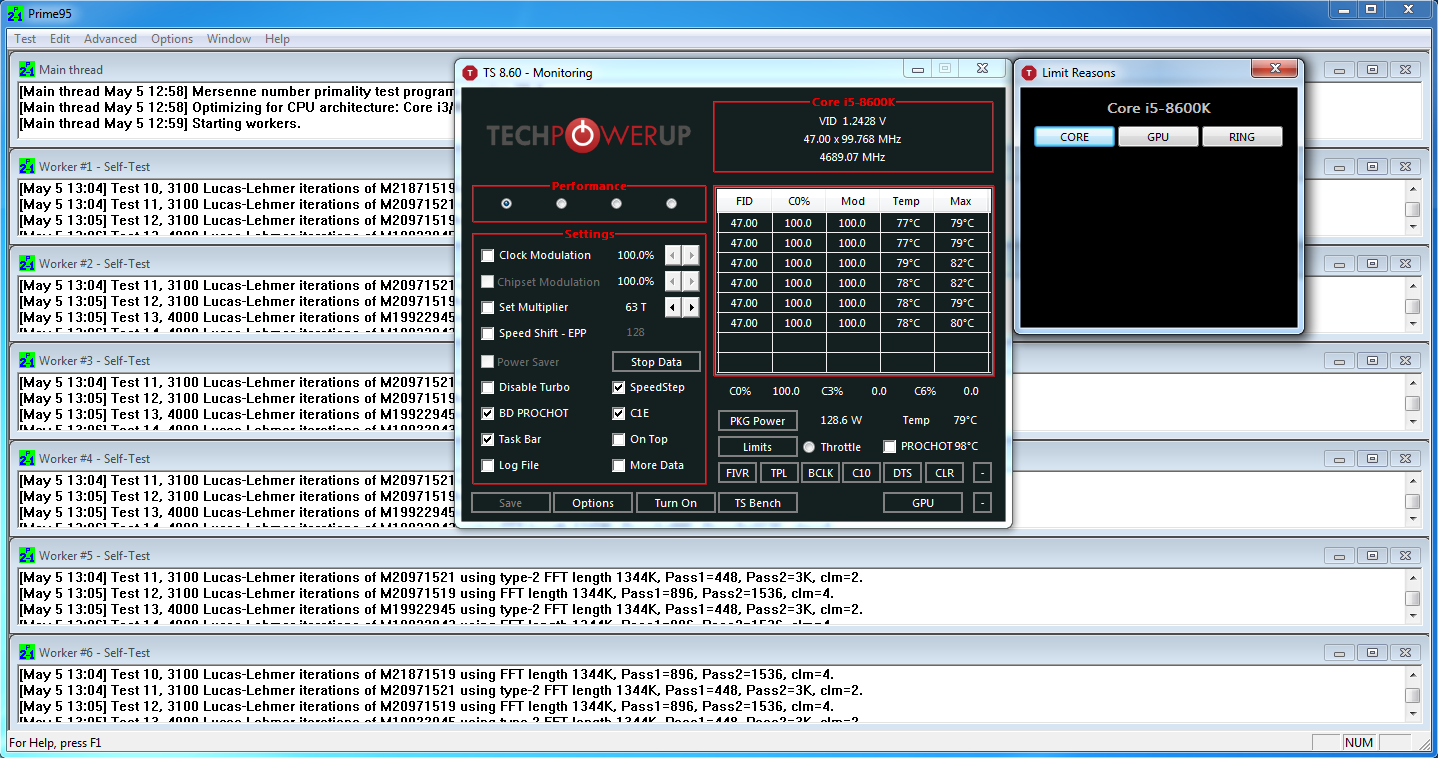Screen dimensions: 1438x758
Task: Enable On Top checkbox
Action: point(619,439)
